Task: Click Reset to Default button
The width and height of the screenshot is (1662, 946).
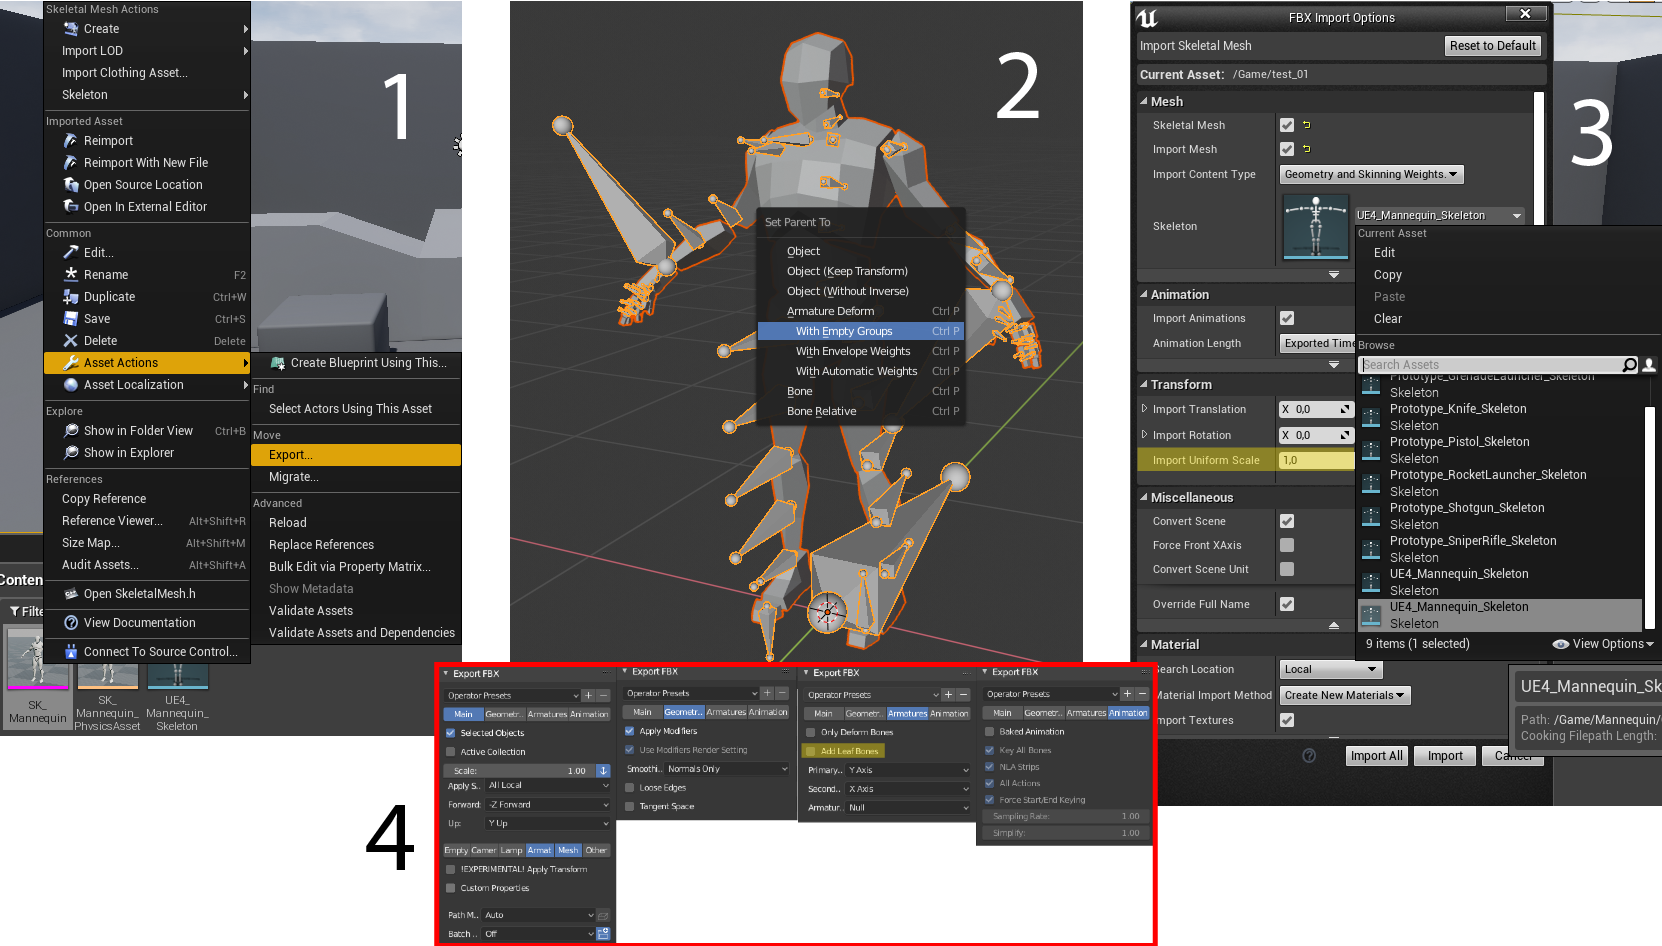Action: point(1493,46)
